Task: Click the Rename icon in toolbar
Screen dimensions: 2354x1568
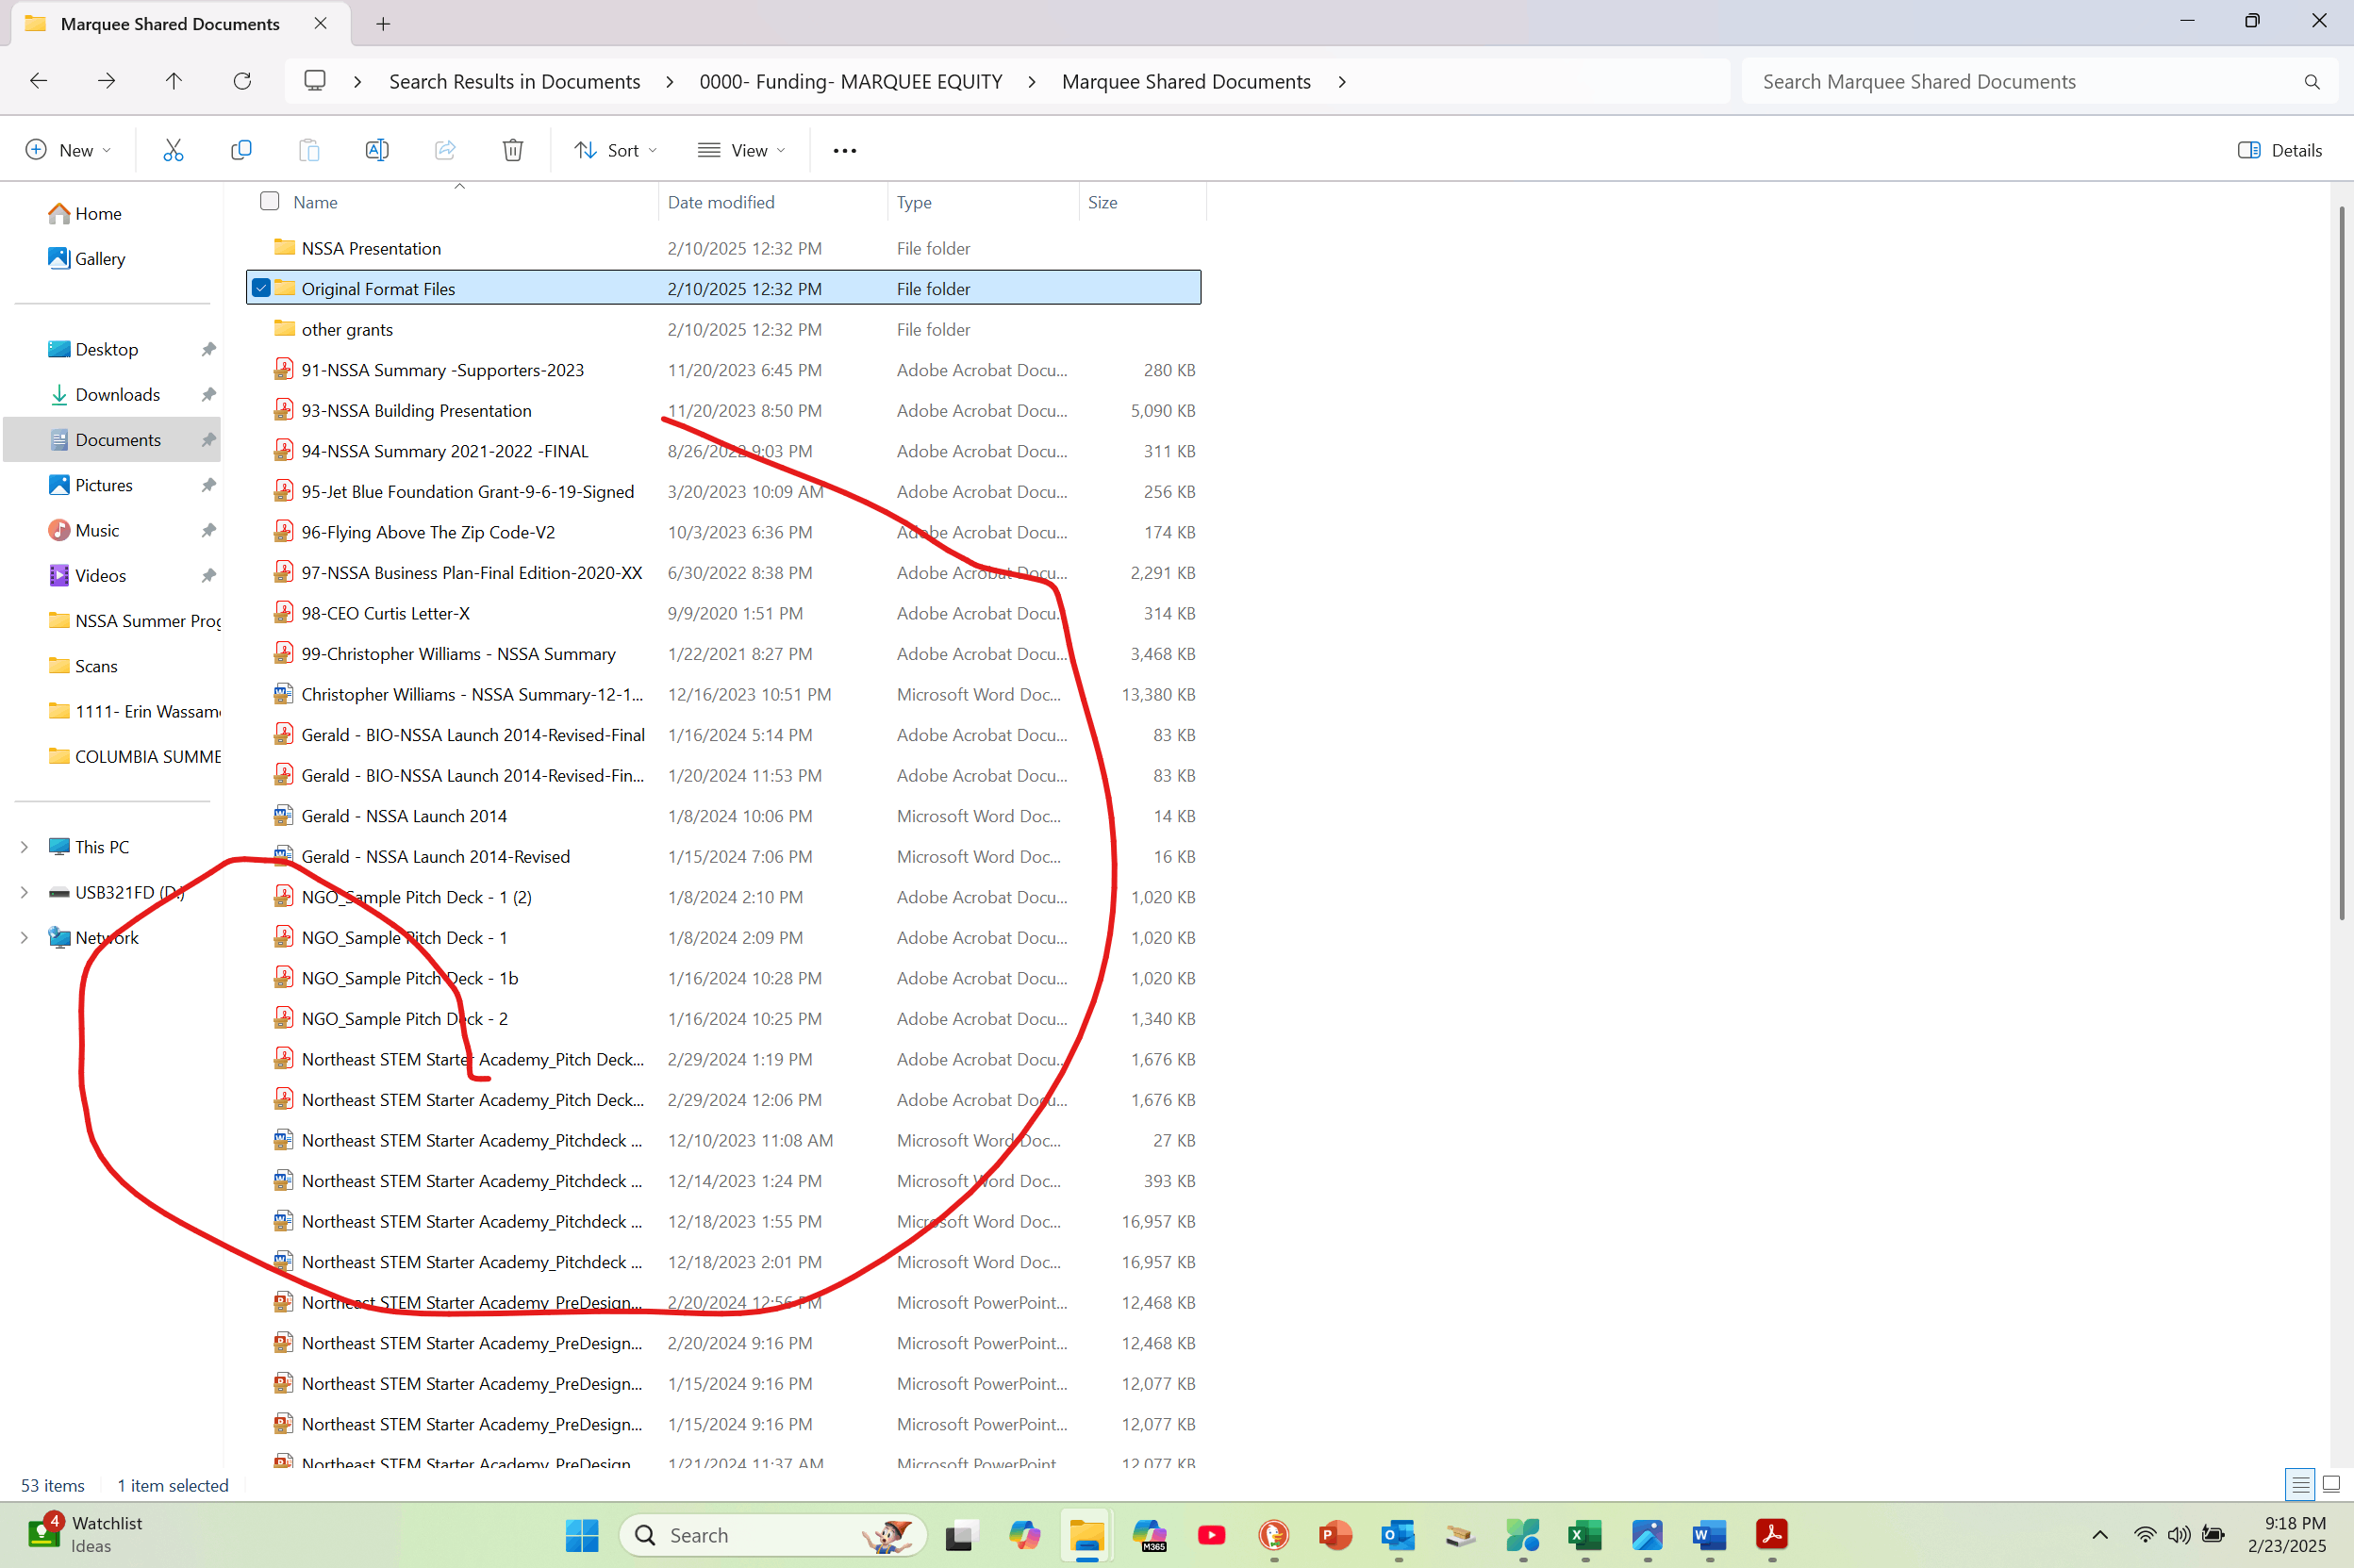Action: [377, 150]
